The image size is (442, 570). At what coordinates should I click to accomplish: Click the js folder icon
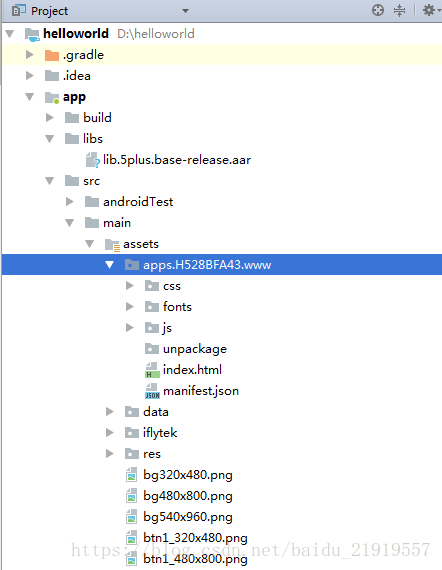[x=152, y=328]
